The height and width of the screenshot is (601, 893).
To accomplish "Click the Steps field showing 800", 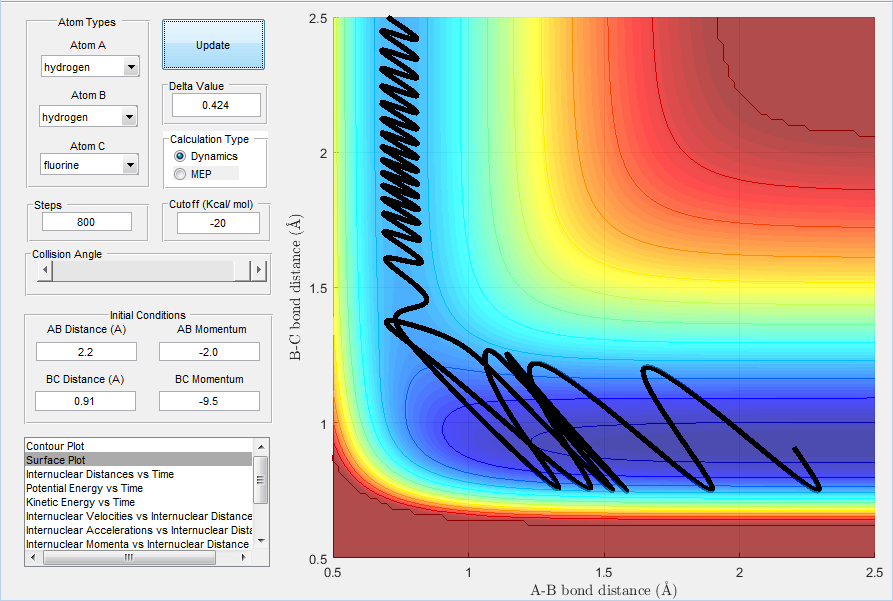I will 87,222.
